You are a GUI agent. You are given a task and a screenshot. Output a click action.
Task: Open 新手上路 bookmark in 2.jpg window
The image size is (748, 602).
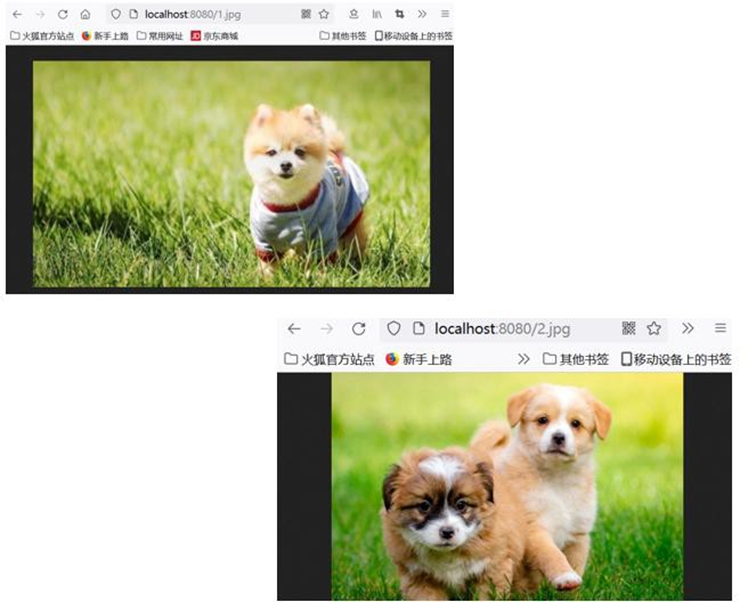point(419,359)
